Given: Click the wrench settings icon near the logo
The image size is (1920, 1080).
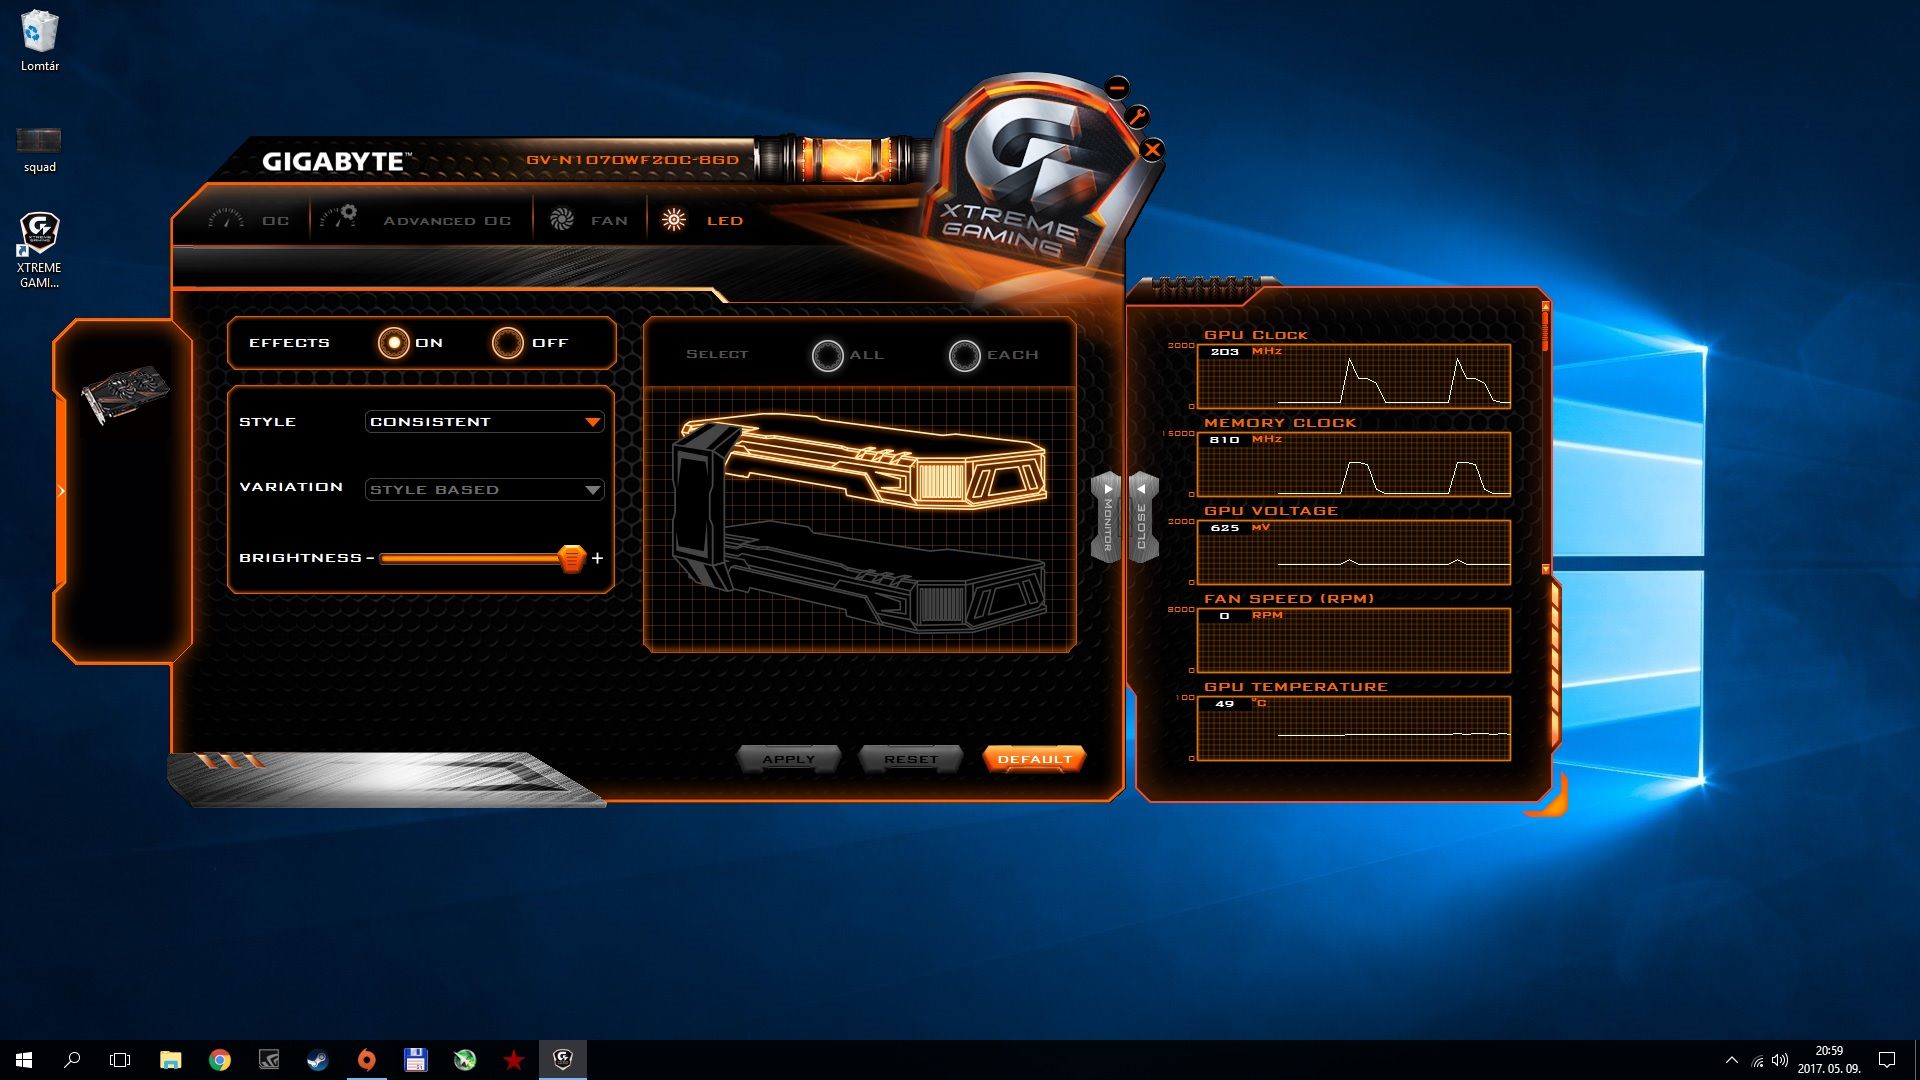Looking at the screenshot, I should pyautogui.click(x=1137, y=117).
